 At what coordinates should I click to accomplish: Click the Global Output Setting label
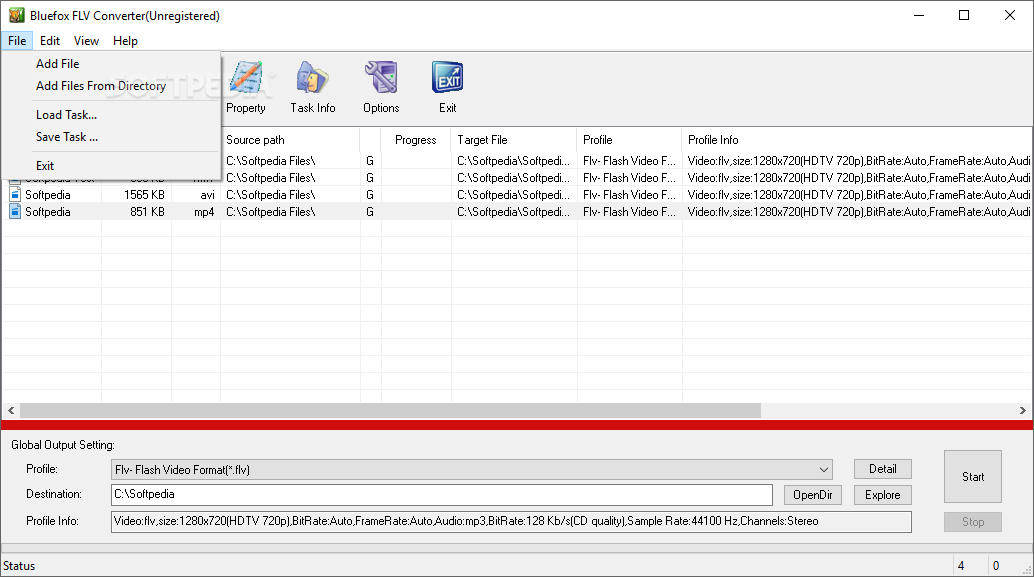click(63, 445)
